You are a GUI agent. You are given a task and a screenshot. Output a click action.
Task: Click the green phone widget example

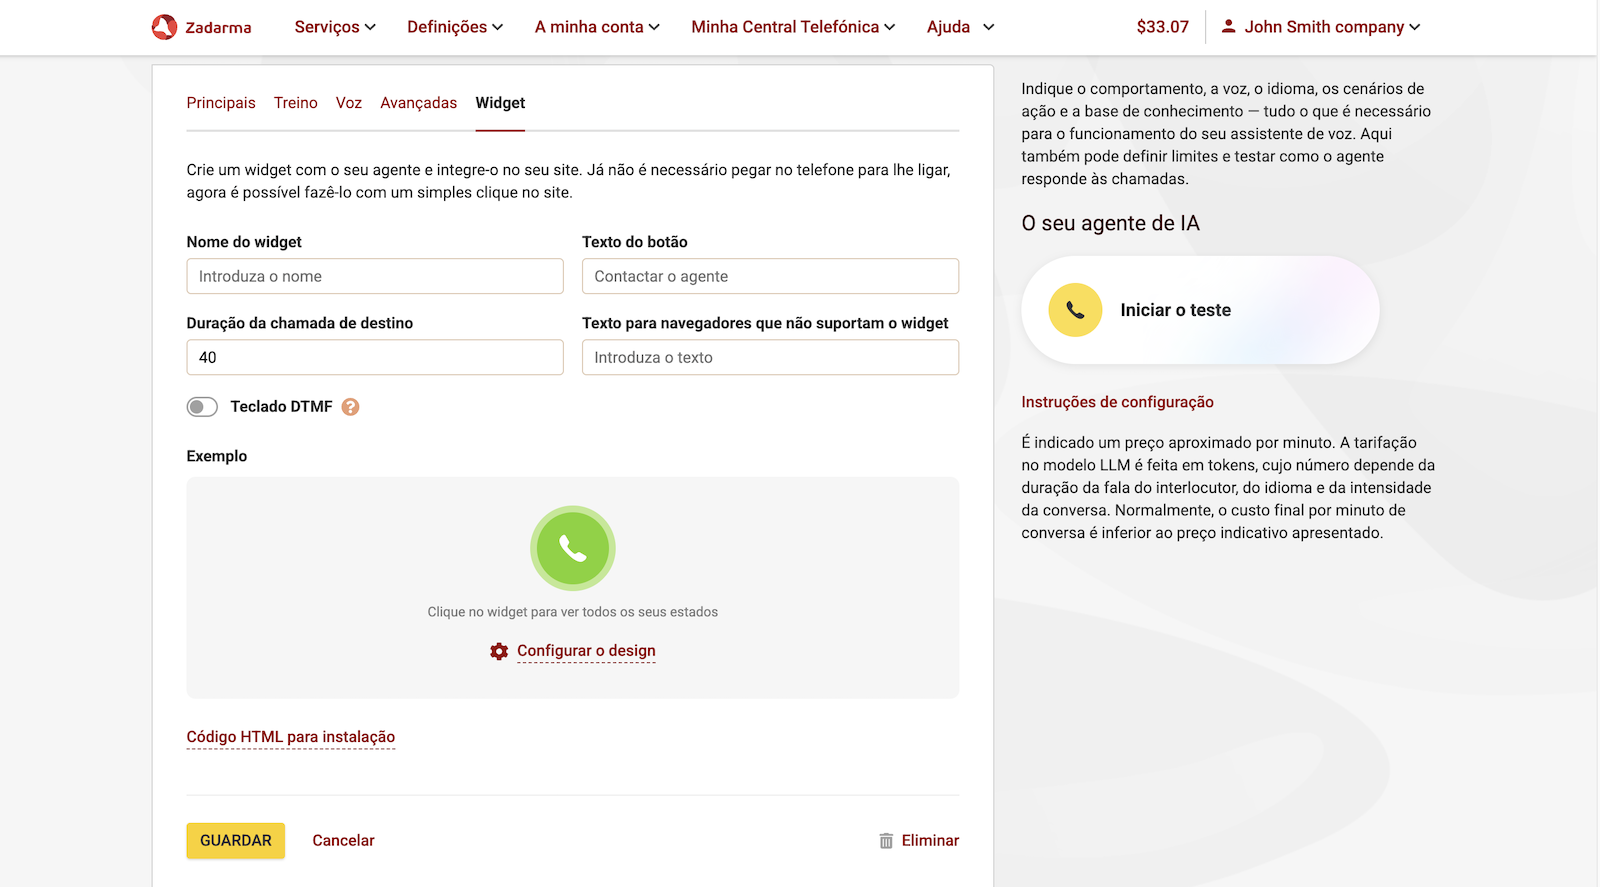pyautogui.click(x=573, y=548)
